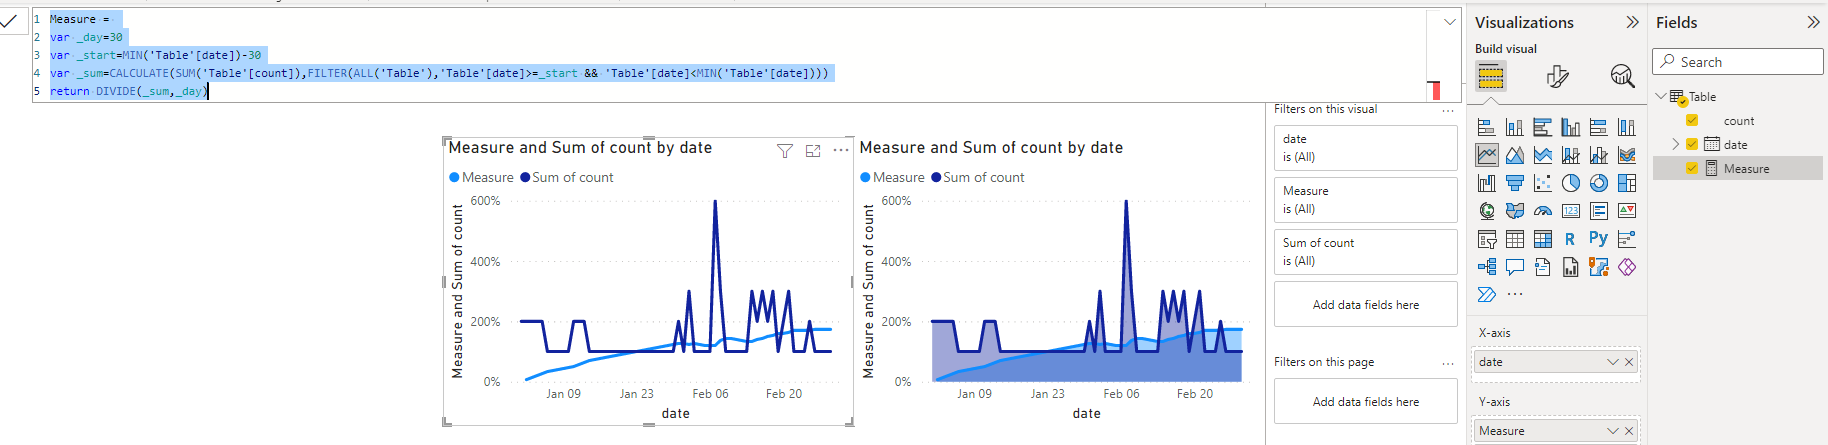This screenshot has width=1828, height=445.
Task: Toggle the Measure field checkbox
Action: click(1692, 168)
